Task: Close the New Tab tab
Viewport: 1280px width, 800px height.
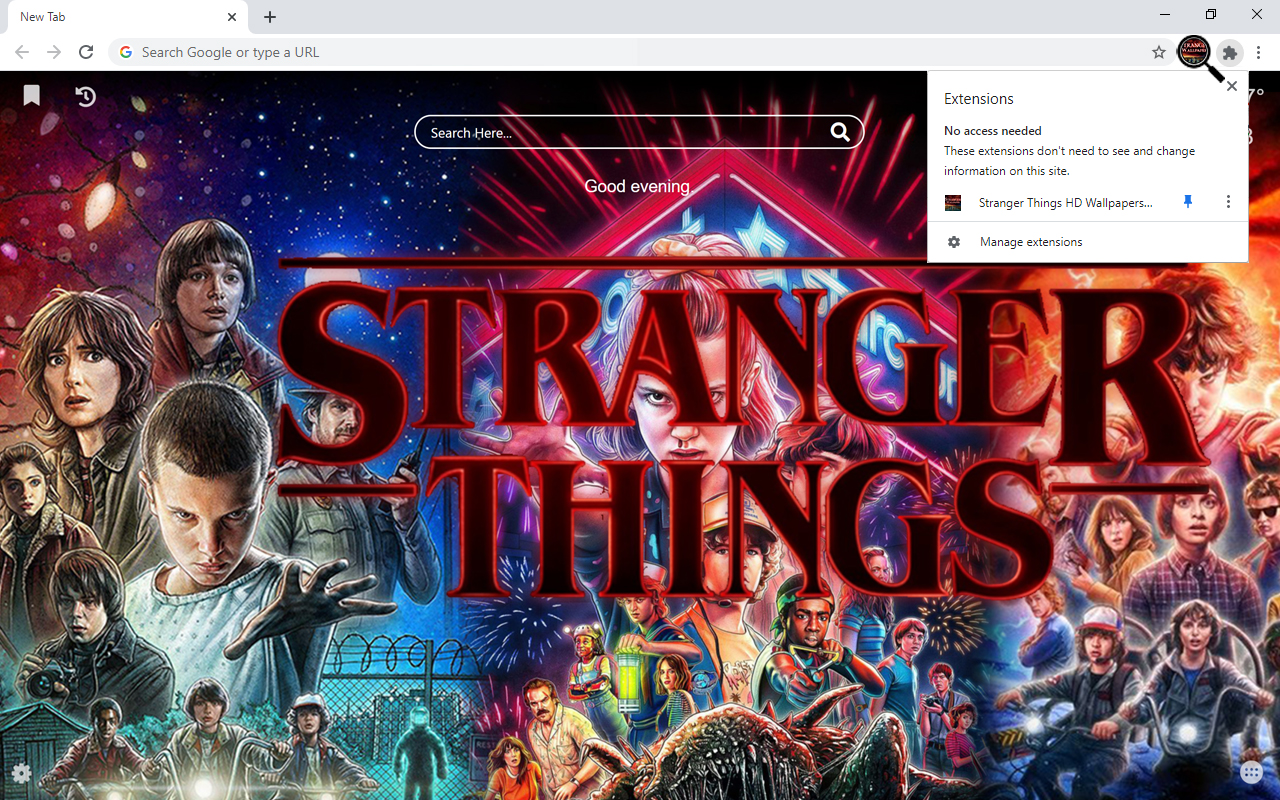Action: coord(232,17)
